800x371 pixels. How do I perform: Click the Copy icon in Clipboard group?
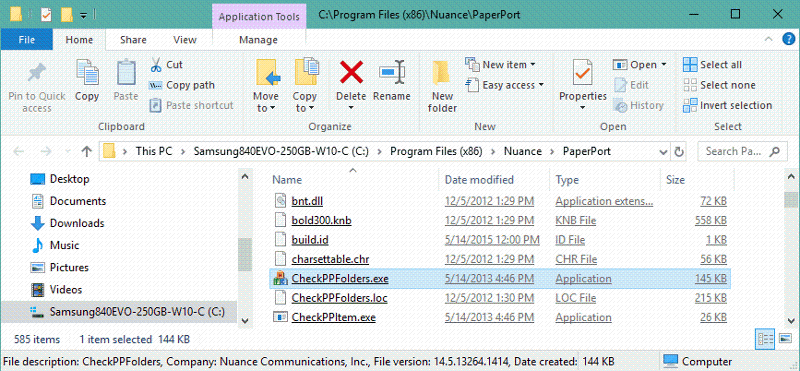click(x=87, y=72)
